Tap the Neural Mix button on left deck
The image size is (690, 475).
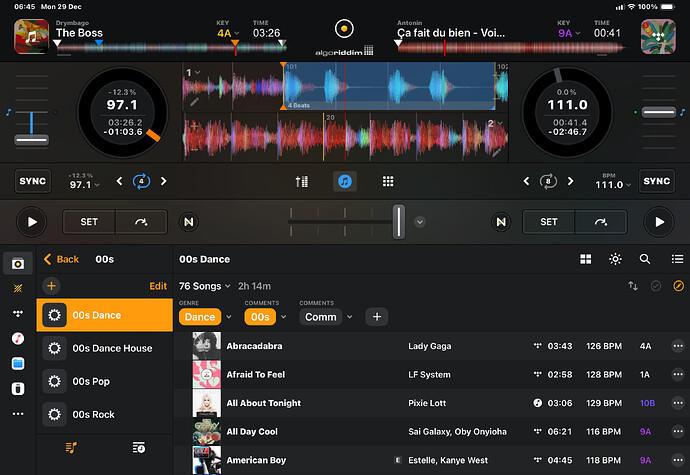coord(188,222)
